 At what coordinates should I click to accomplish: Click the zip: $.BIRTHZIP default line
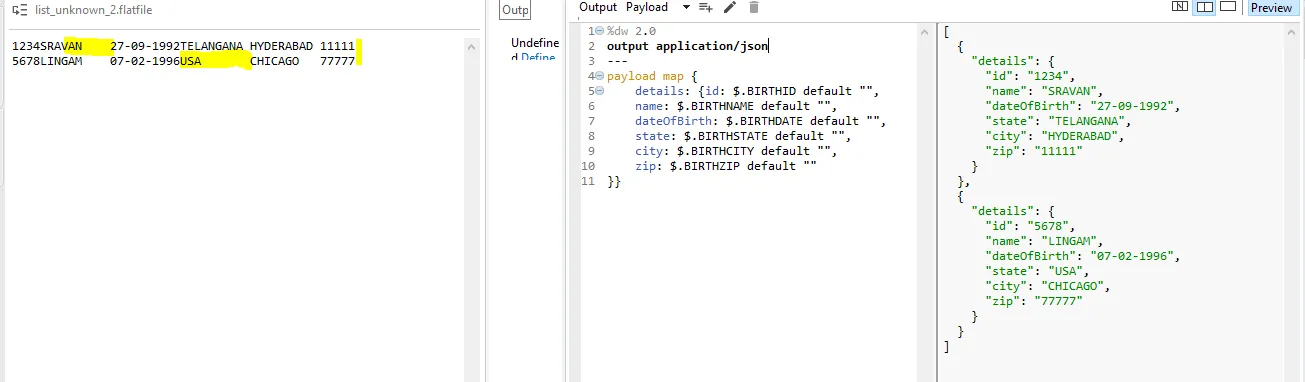point(726,166)
